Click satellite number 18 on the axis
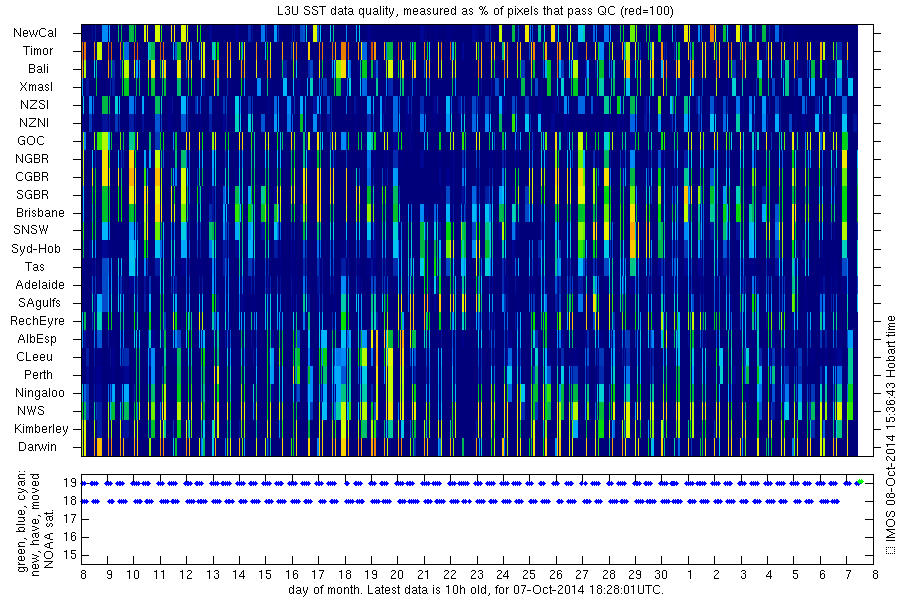Screen dimensions: 900x600 tap(70, 501)
